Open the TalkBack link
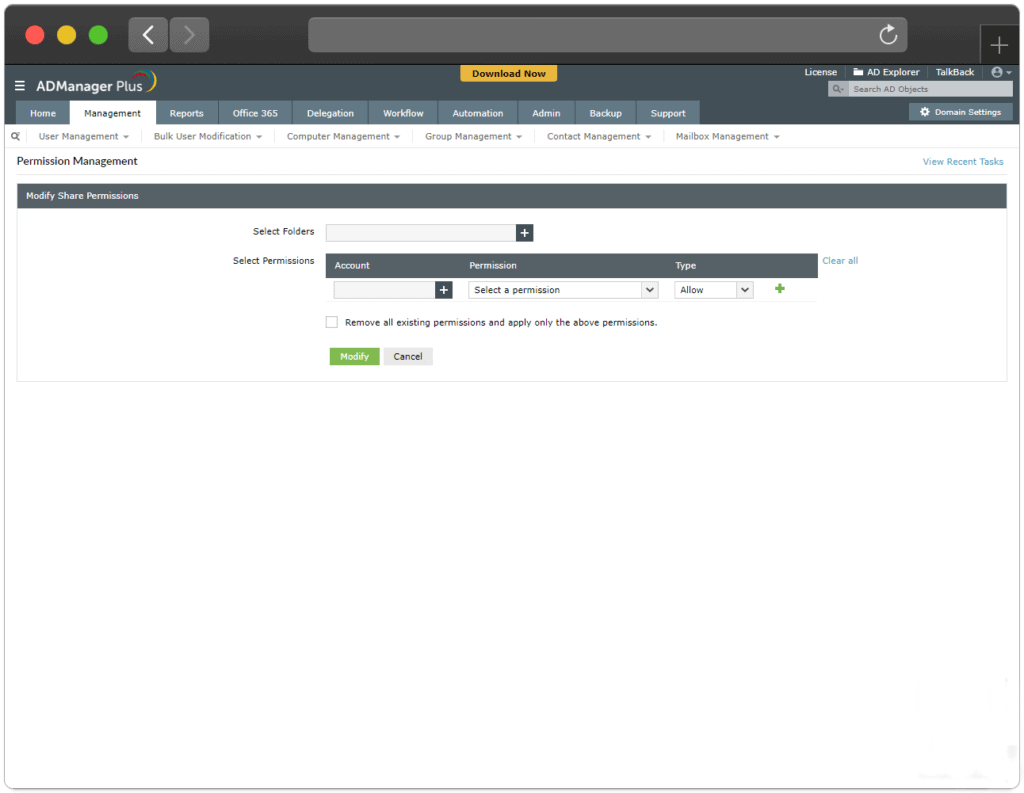This screenshot has width=1024, height=793. (x=954, y=73)
